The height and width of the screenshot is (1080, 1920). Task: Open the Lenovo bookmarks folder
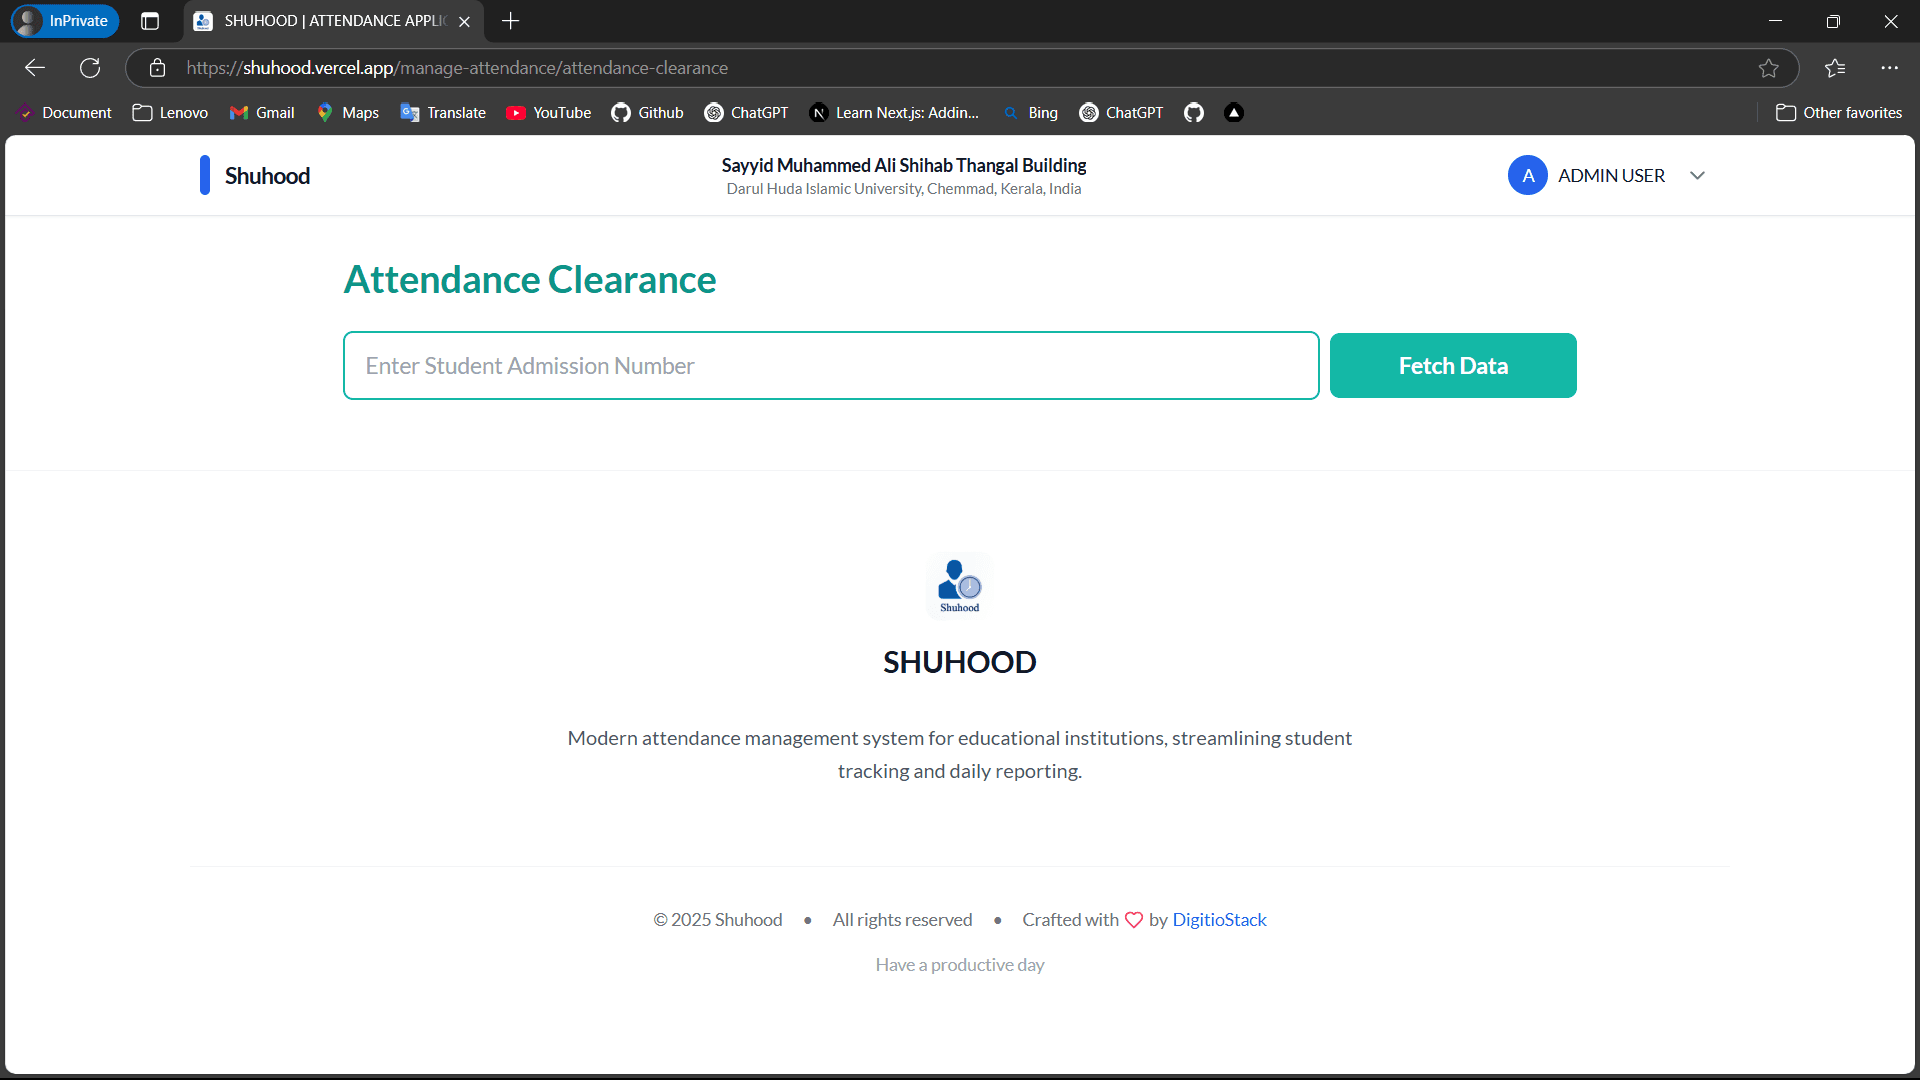coord(171,113)
